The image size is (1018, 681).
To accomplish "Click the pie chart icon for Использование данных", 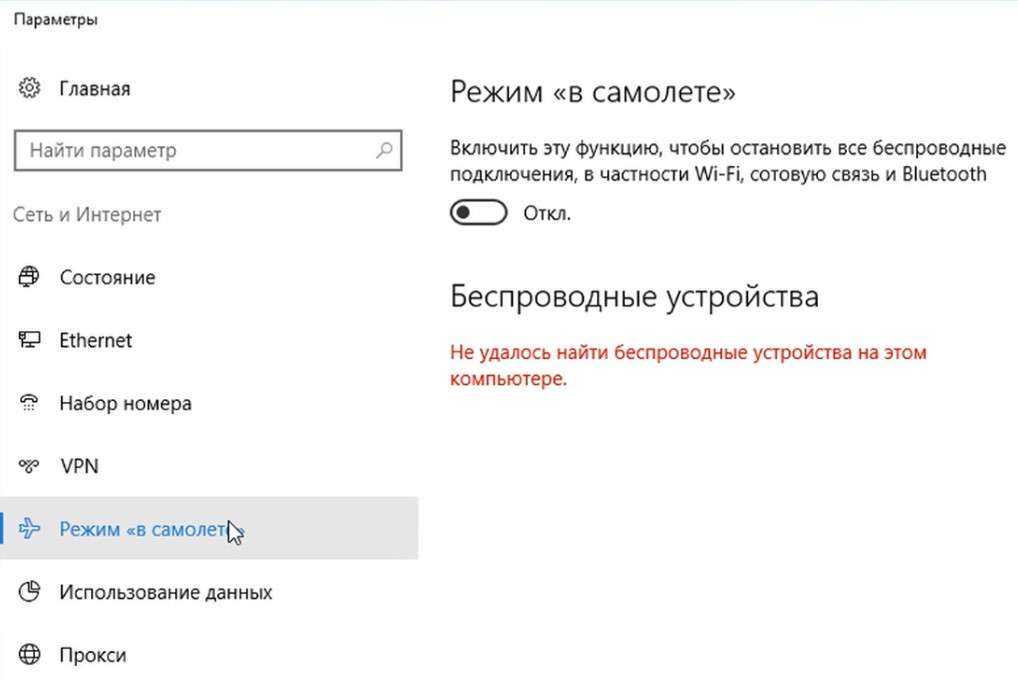I will [30, 592].
